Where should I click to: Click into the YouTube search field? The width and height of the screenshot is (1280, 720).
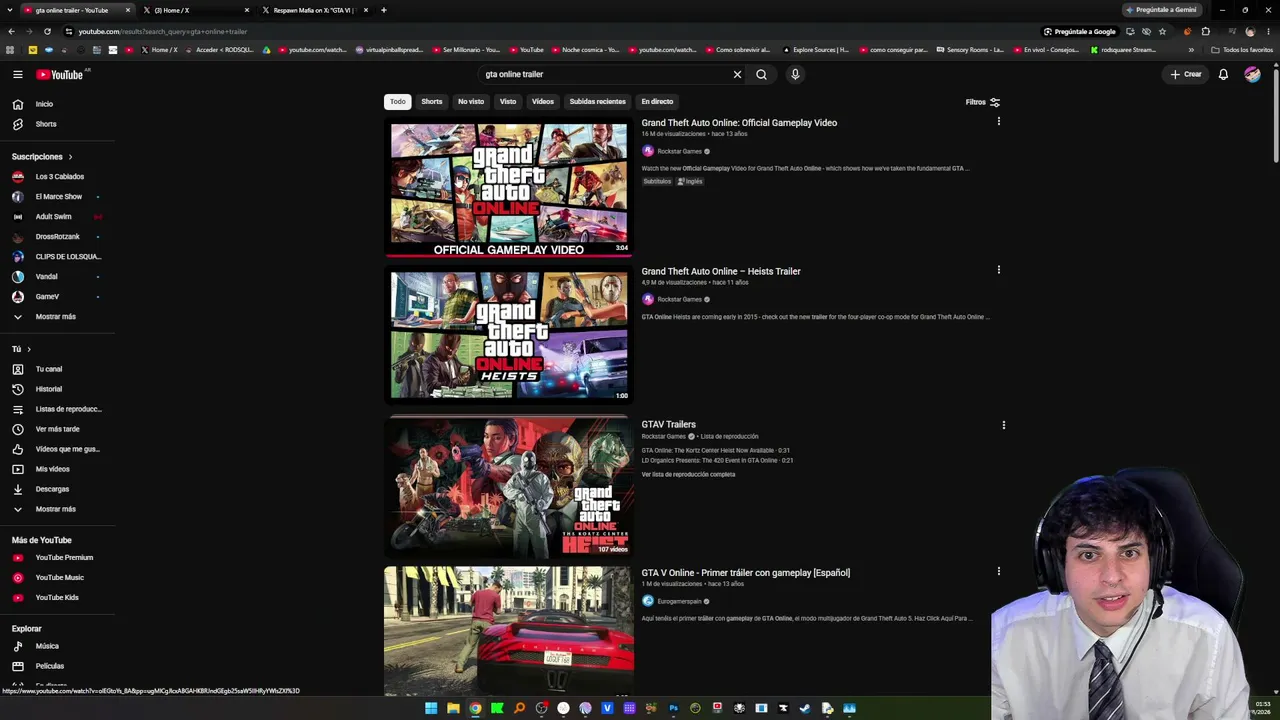[605, 74]
